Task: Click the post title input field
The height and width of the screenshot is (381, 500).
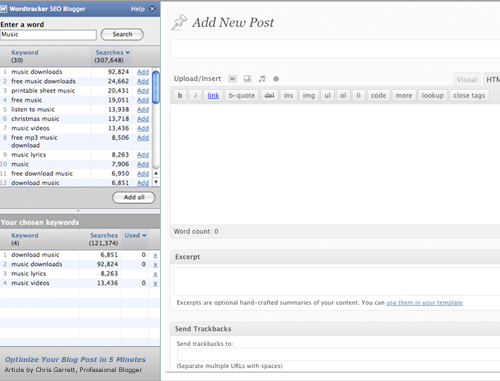Action: pyautogui.click(x=335, y=49)
